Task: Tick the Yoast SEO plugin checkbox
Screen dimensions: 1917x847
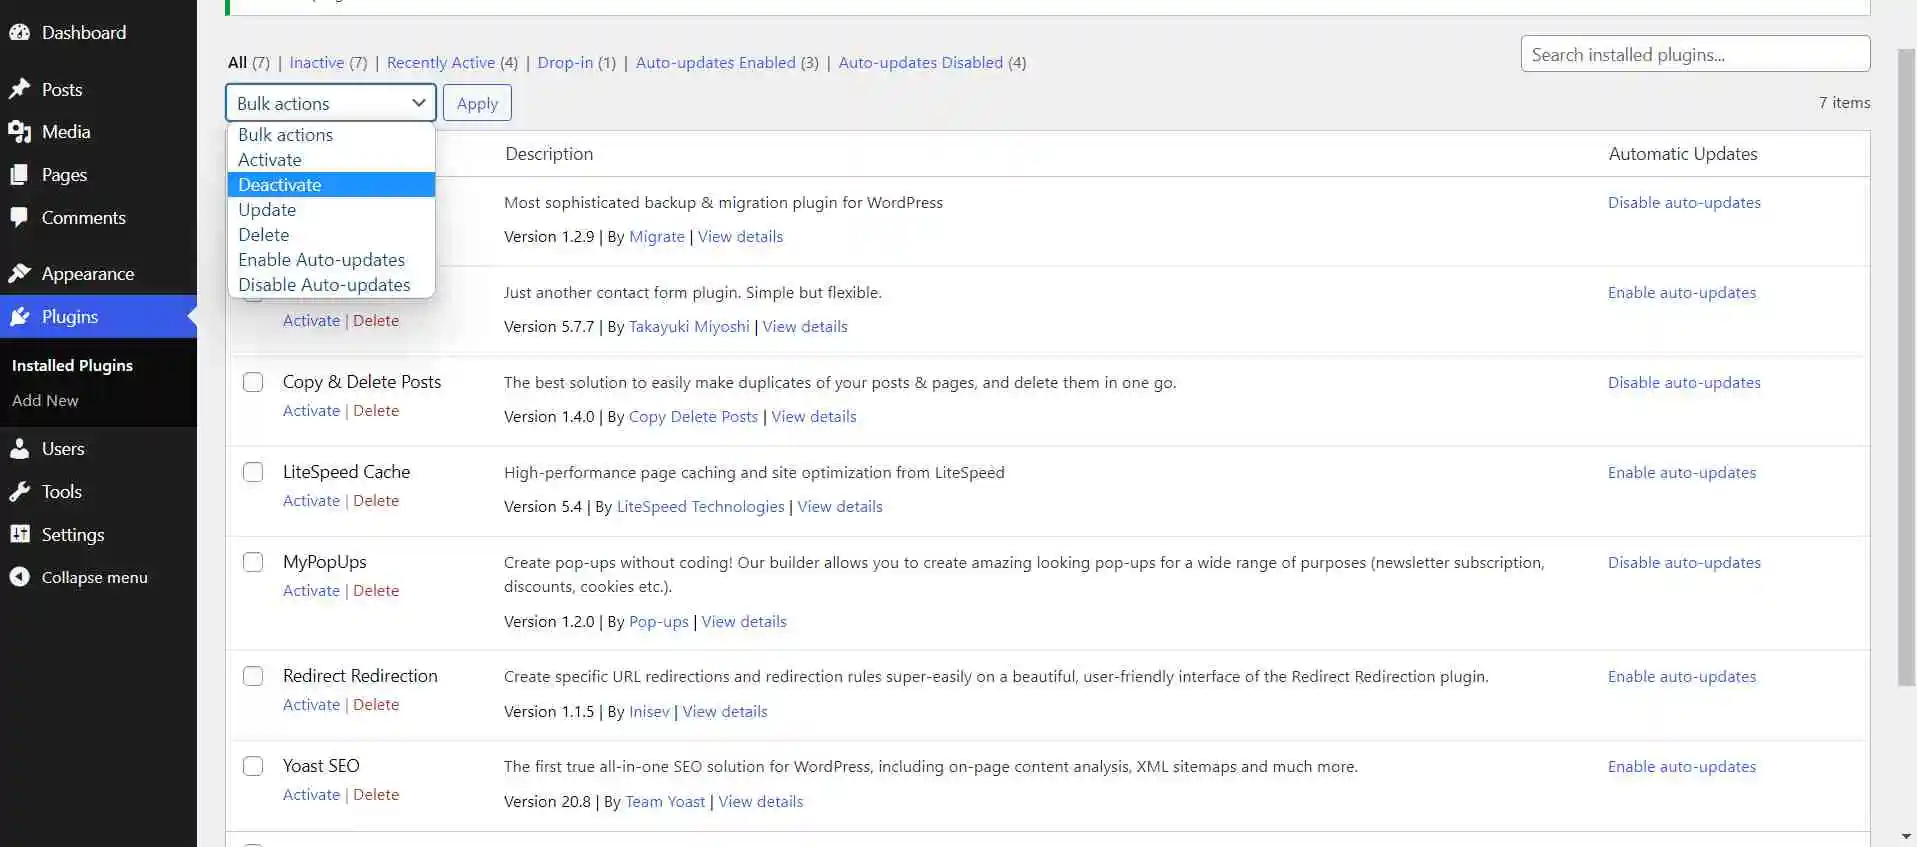Action: point(253,766)
